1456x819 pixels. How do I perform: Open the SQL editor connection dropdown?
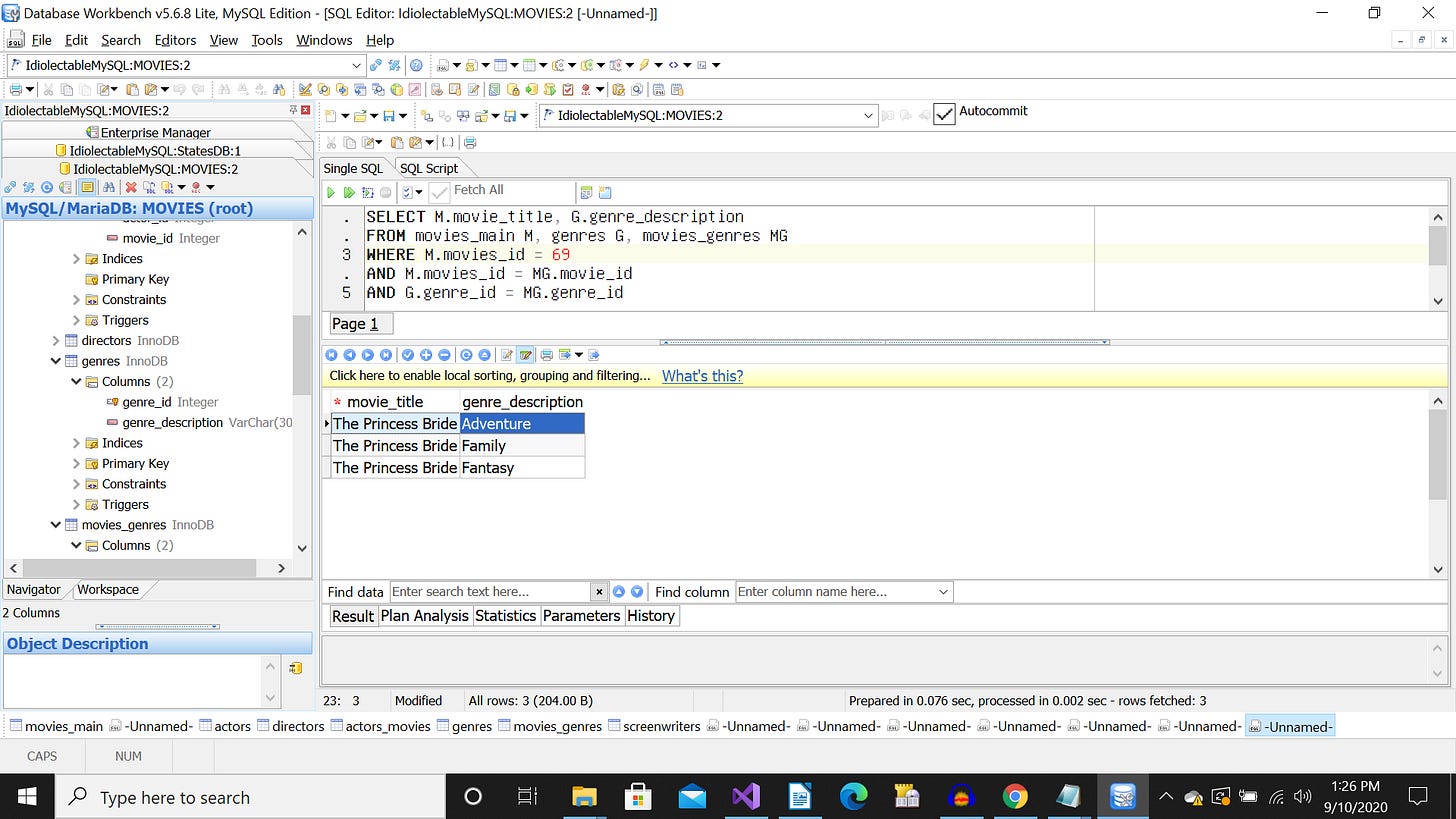pyautogui.click(x=868, y=115)
